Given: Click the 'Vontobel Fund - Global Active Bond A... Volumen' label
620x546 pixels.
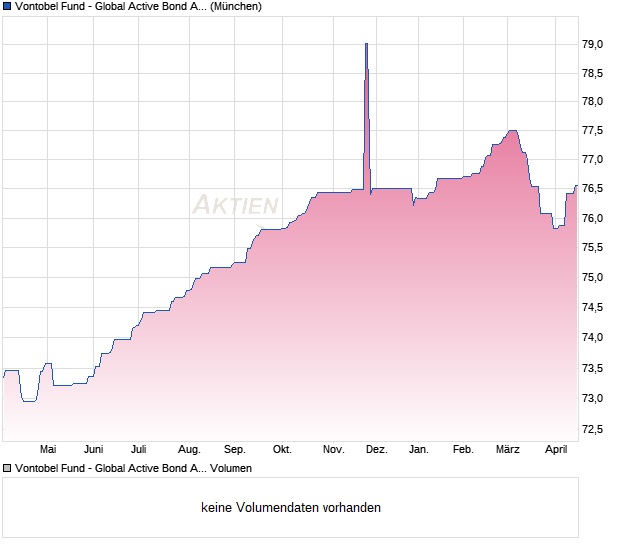Looking at the screenshot, I should point(133,468).
